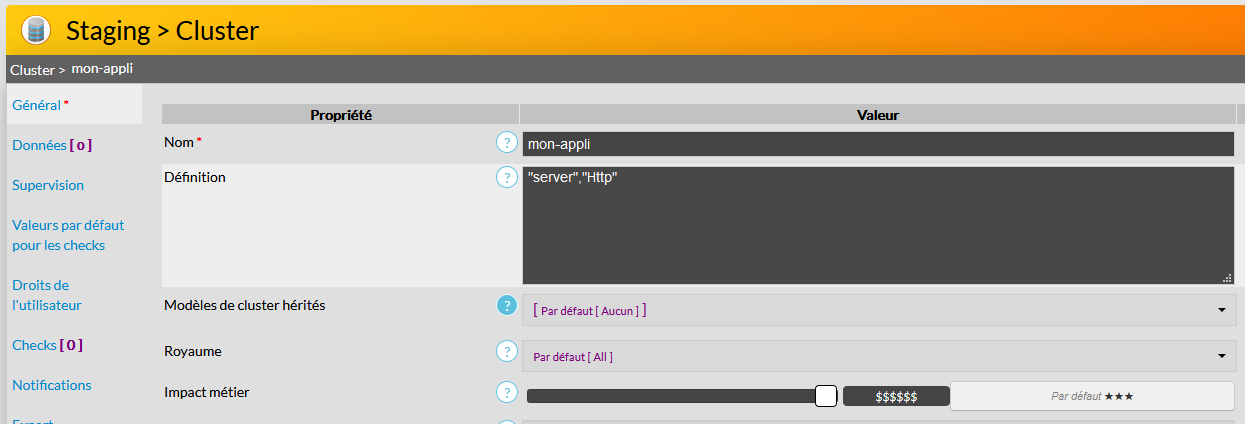Open the Données tab

(51, 145)
